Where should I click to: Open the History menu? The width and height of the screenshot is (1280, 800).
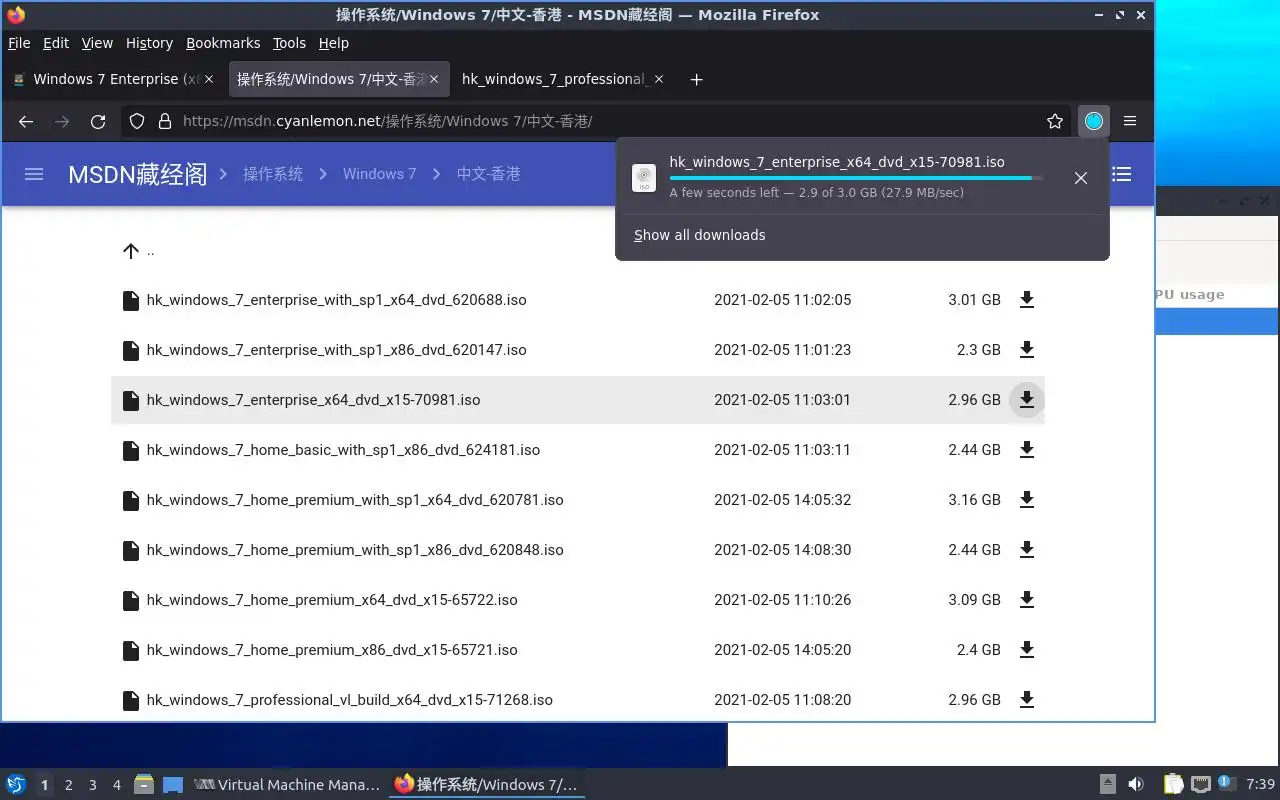[149, 43]
